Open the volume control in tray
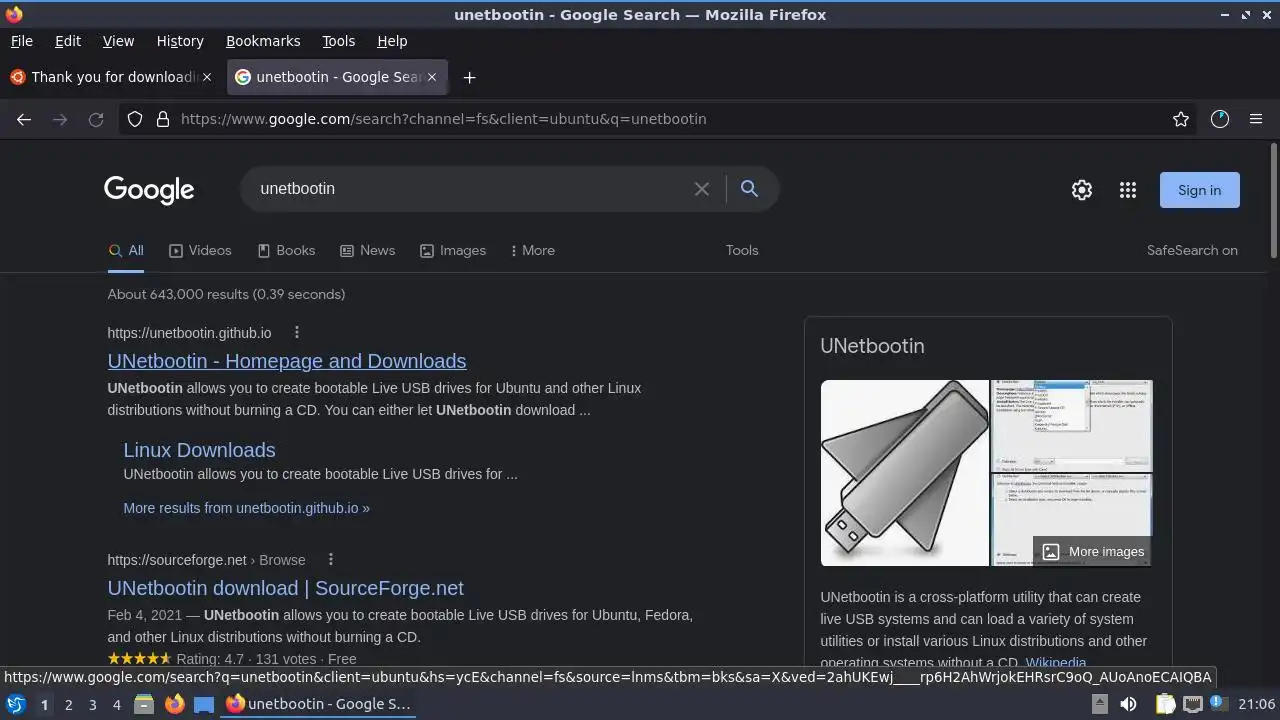This screenshot has width=1280, height=720. point(1128,704)
